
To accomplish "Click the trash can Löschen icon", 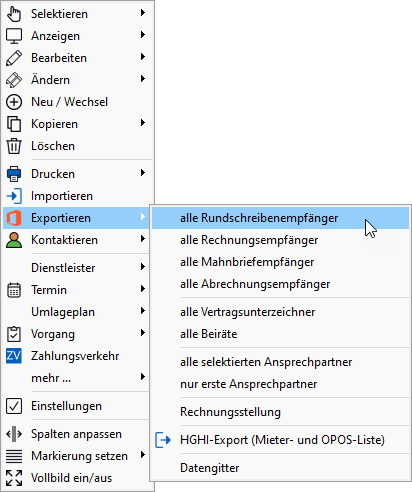I will pos(14,146).
